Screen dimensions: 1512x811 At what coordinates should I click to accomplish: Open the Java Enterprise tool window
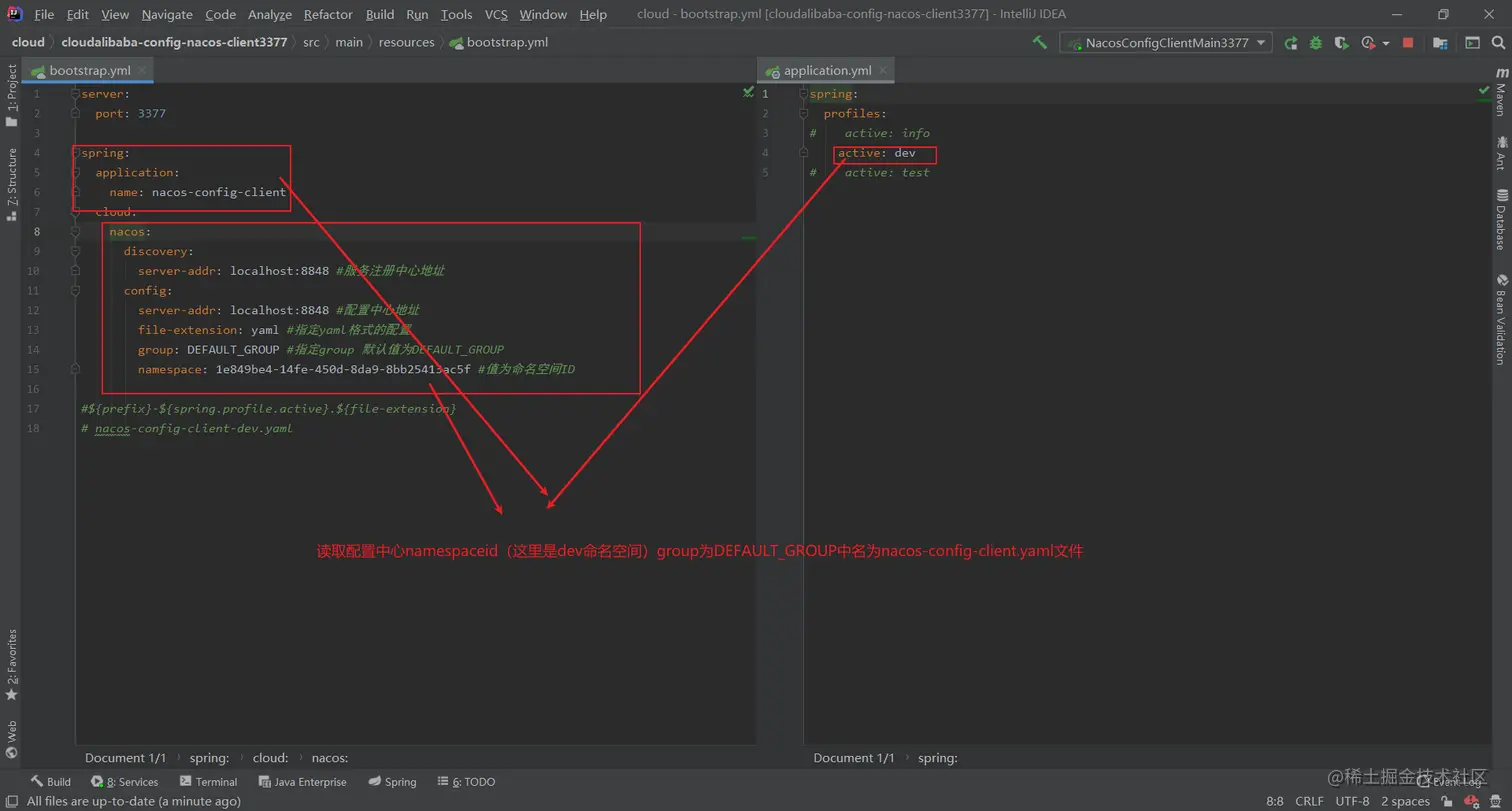tap(303, 782)
